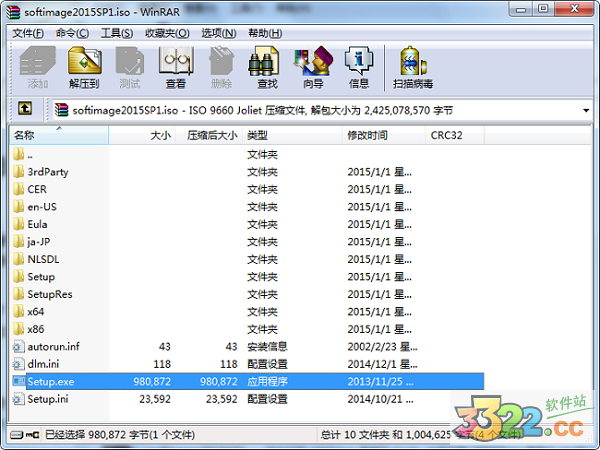This screenshot has width=600, height=450.
Task: Click the 43 size of autorun.inf
Action: pyautogui.click(x=165, y=347)
